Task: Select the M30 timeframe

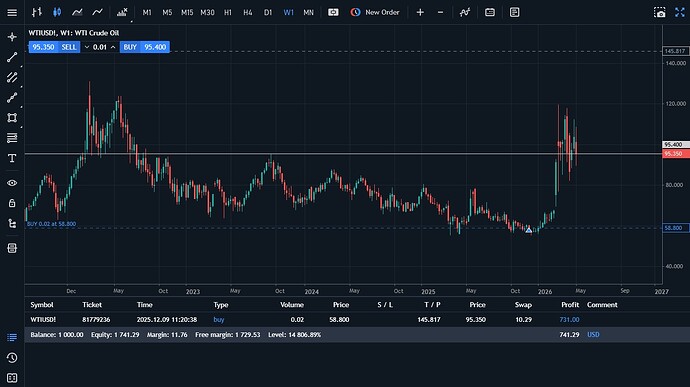Action: [207, 13]
